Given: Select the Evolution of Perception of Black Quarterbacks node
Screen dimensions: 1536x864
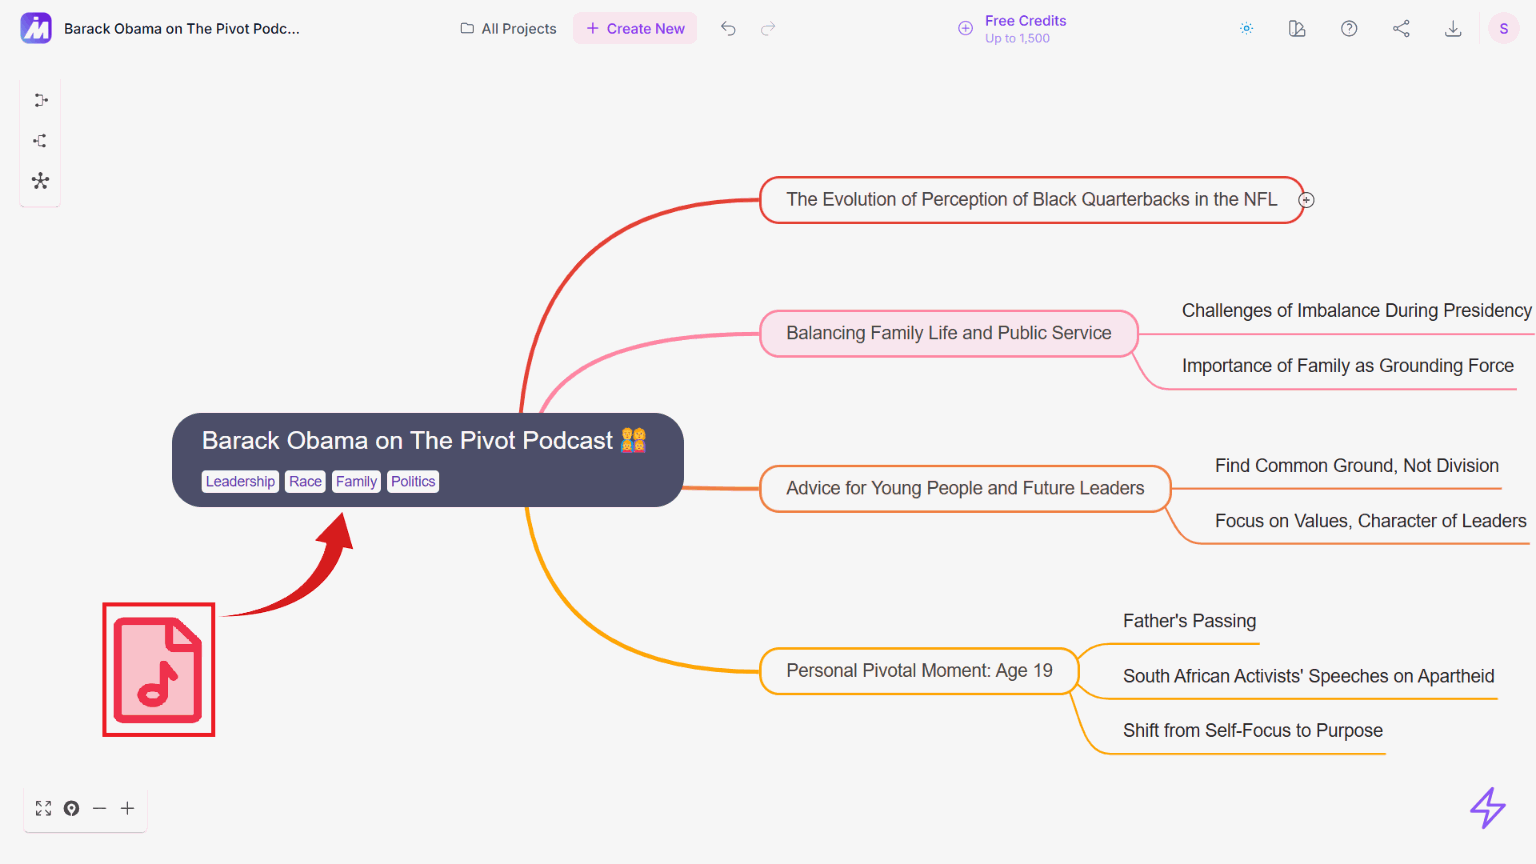Looking at the screenshot, I should click(1032, 200).
